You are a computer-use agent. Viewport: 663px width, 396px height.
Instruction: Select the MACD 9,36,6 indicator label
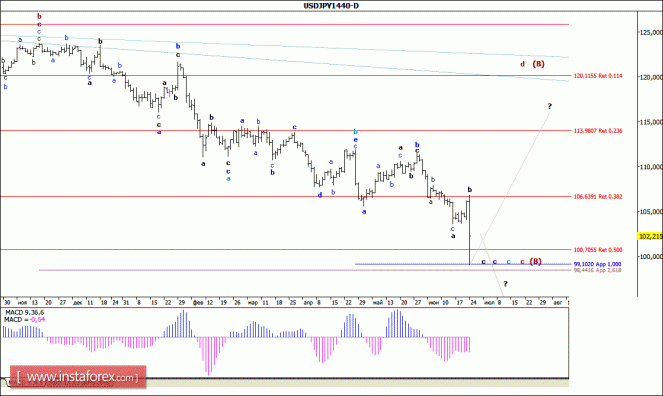coord(24,313)
